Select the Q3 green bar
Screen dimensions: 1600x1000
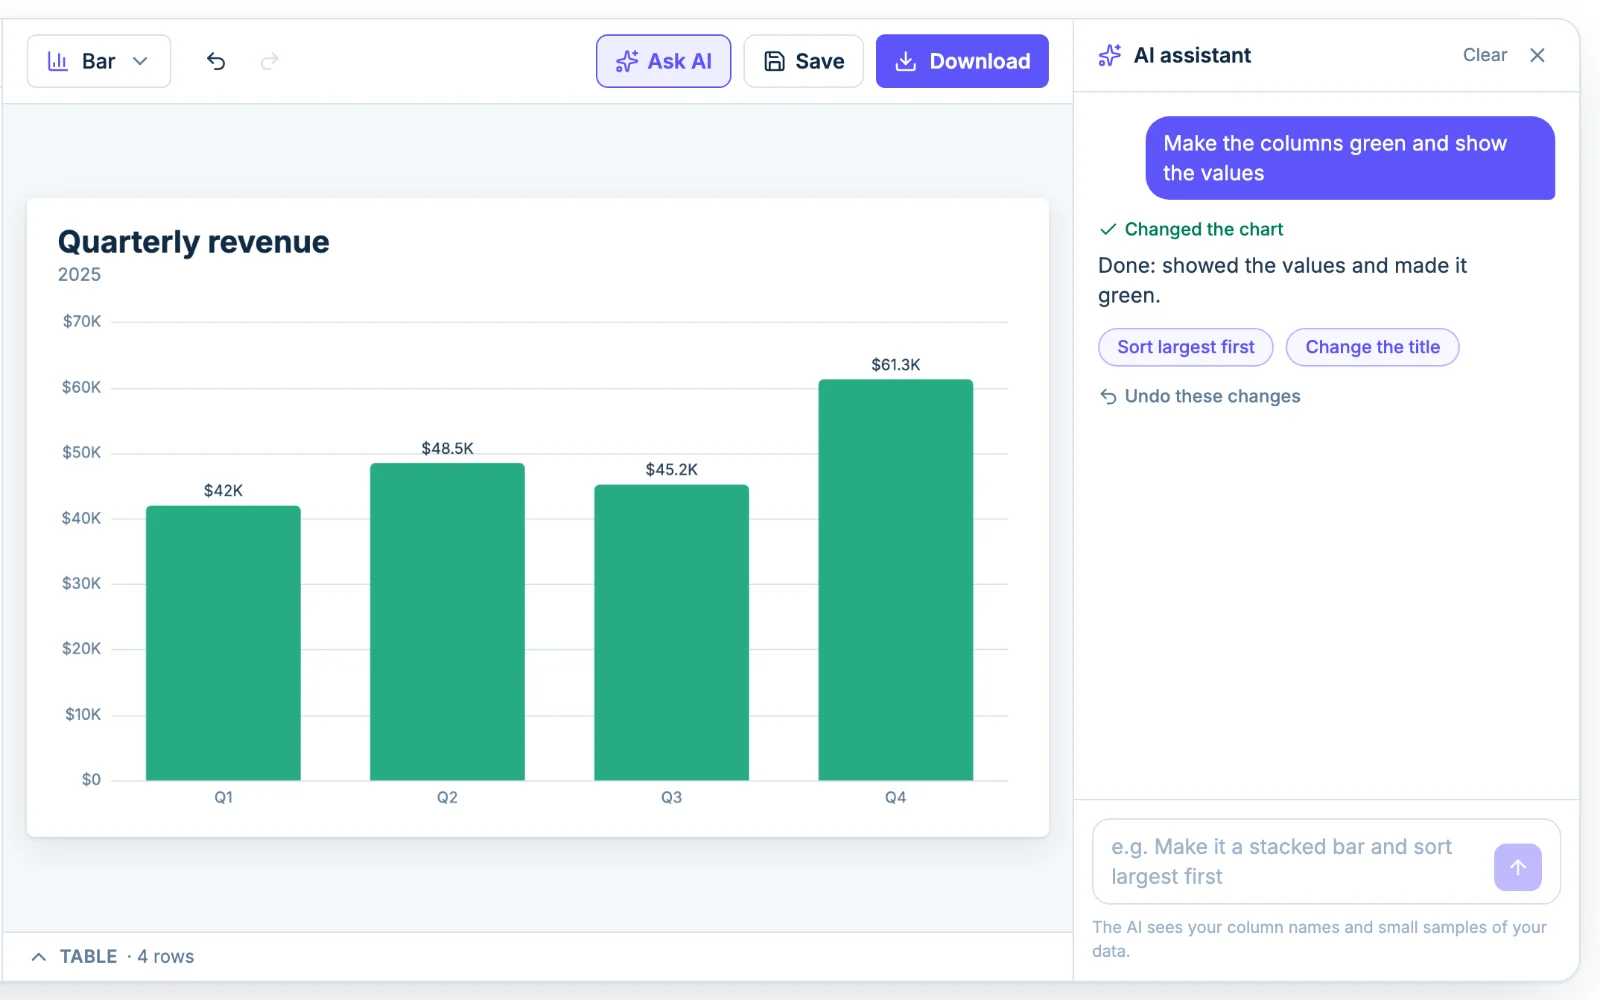pos(672,633)
